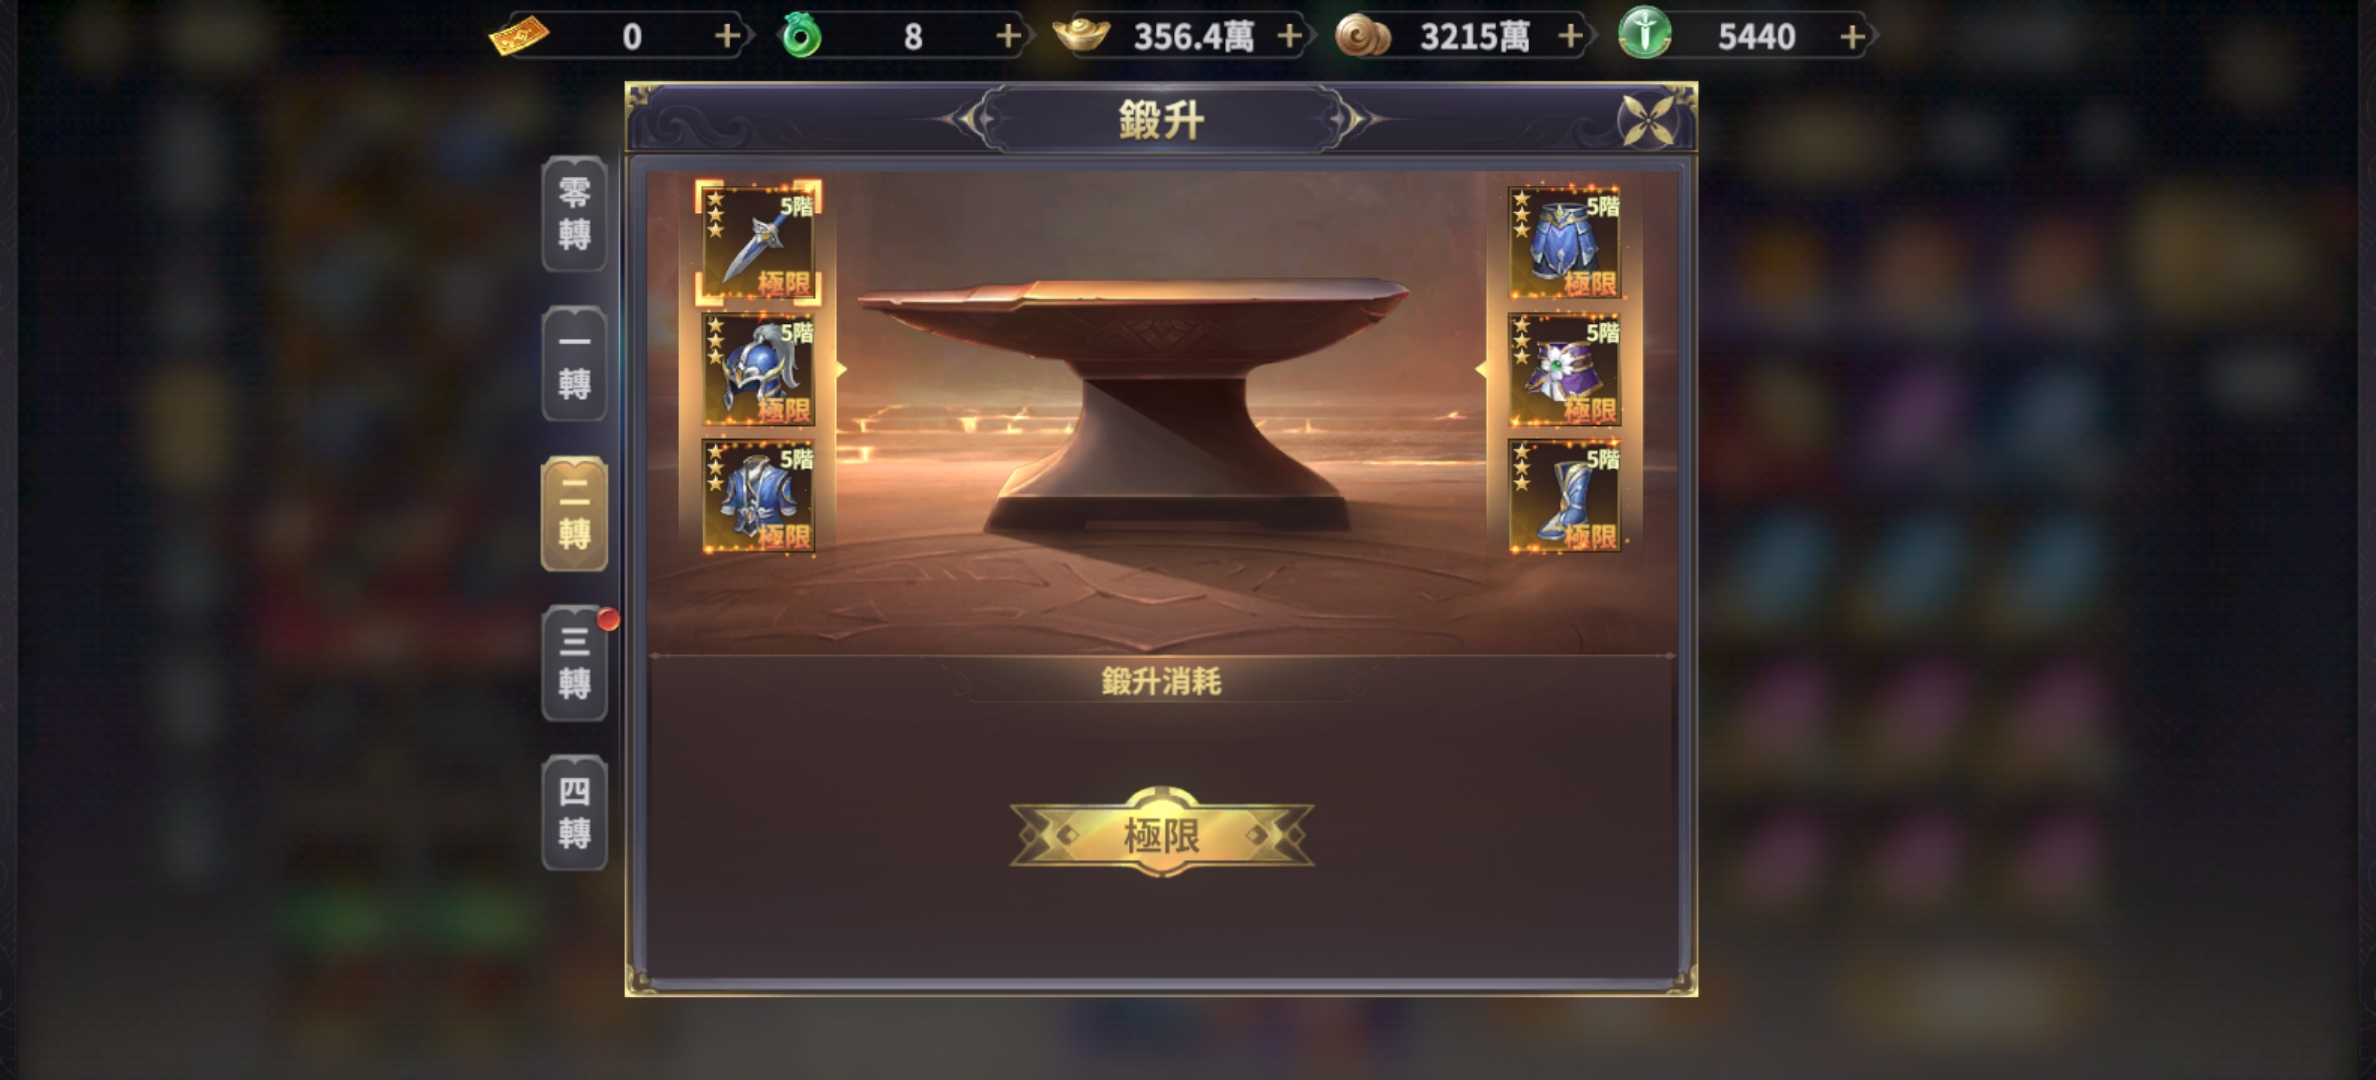Select the purple jeweled accessory slot
2376x1080 pixels.
tap(1564, 369)
